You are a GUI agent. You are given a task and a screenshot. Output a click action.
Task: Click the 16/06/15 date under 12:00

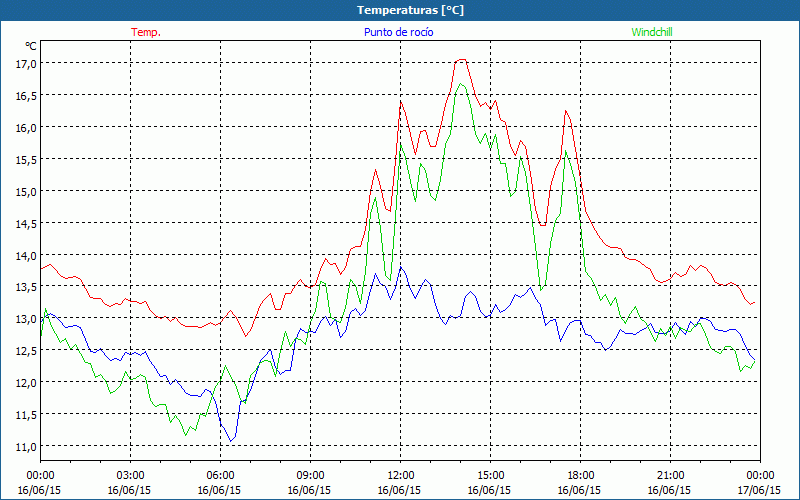(399, 490)
